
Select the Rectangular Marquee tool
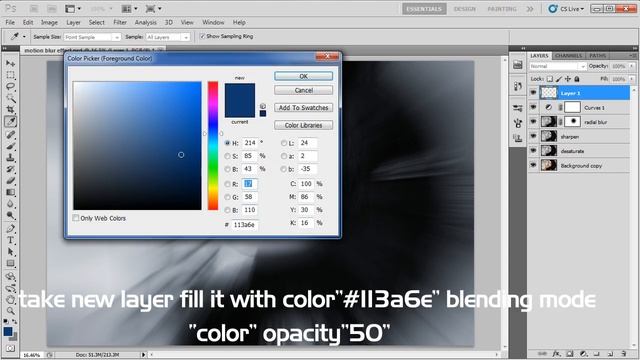tap(11, 75)
